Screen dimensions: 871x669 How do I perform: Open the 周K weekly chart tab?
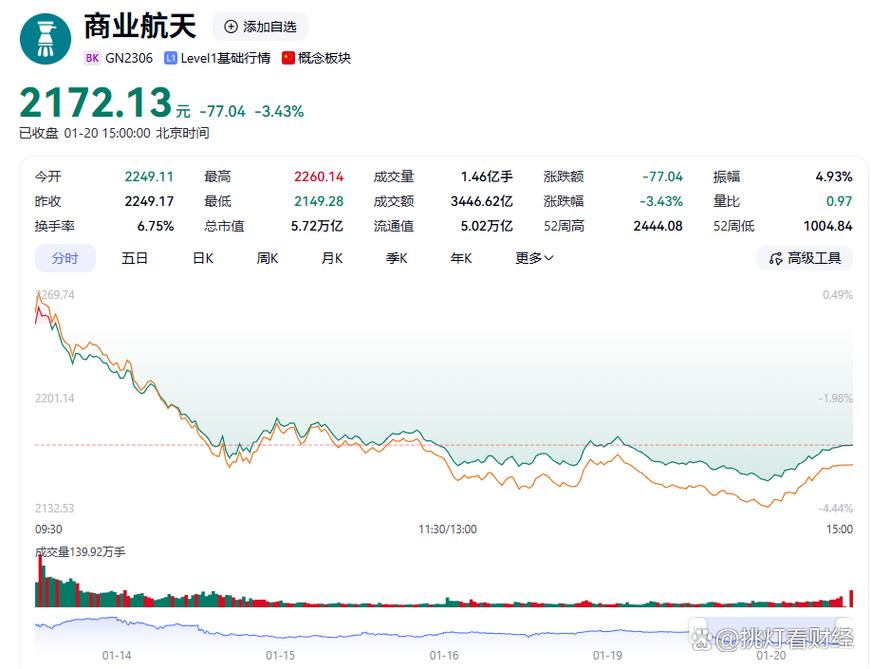coord(266,258)
